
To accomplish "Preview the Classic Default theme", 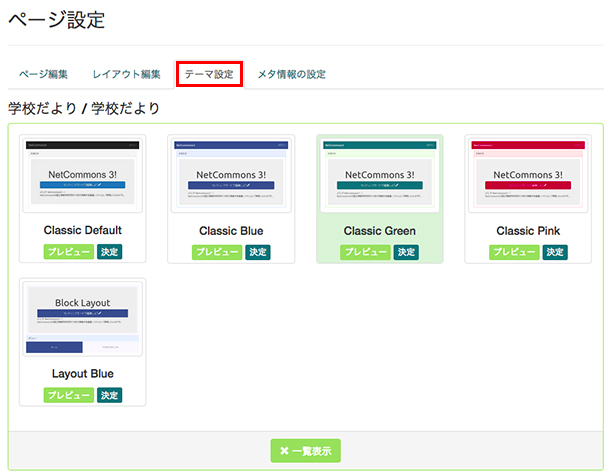I will pyautogui.click(x=69, y=252).
